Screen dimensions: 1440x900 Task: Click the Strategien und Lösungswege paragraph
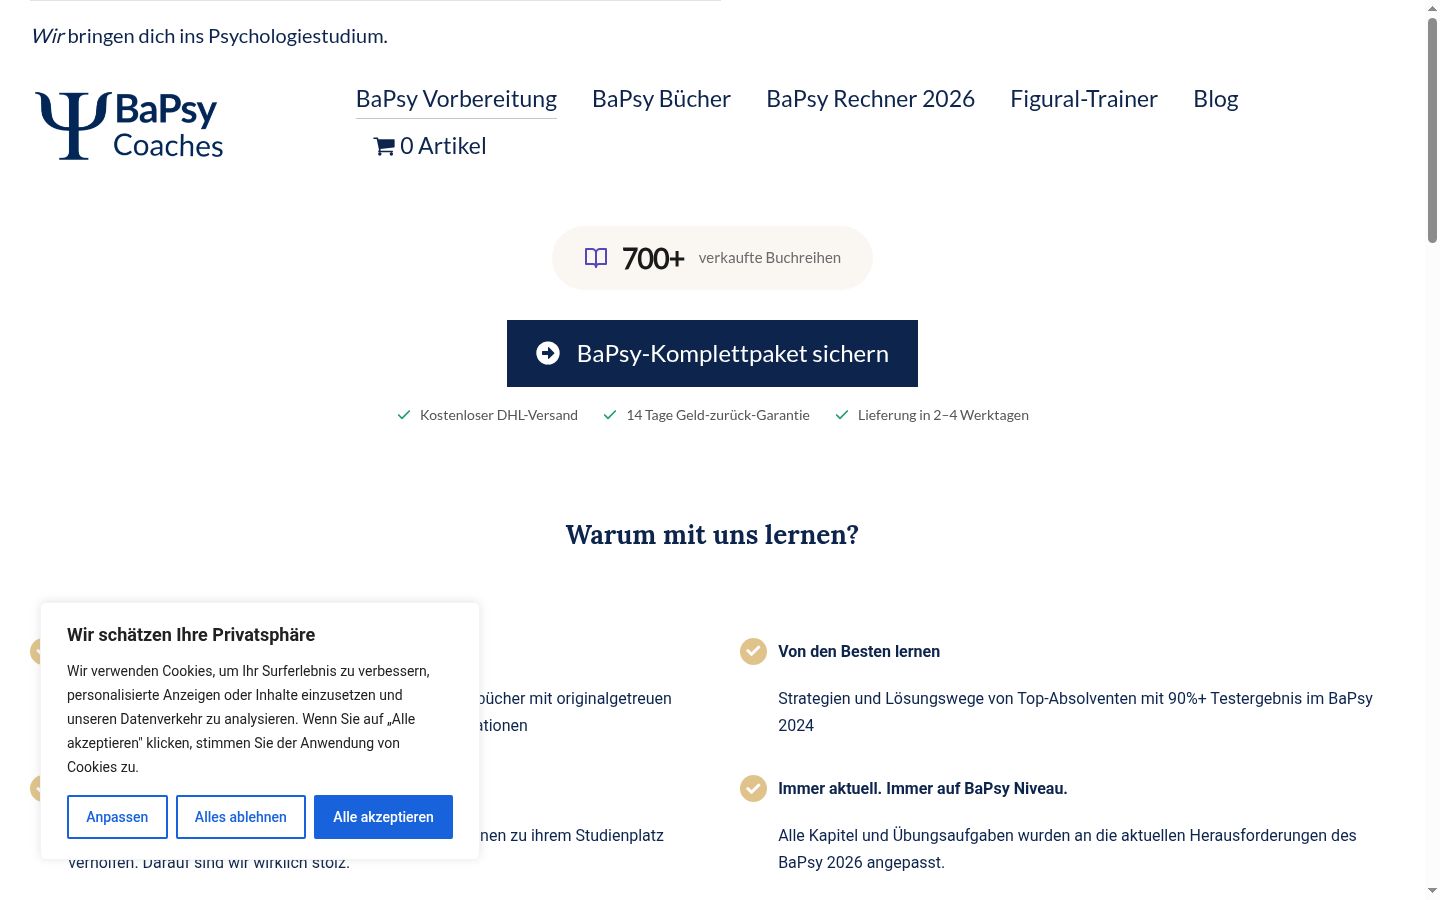click(1076, 712)
